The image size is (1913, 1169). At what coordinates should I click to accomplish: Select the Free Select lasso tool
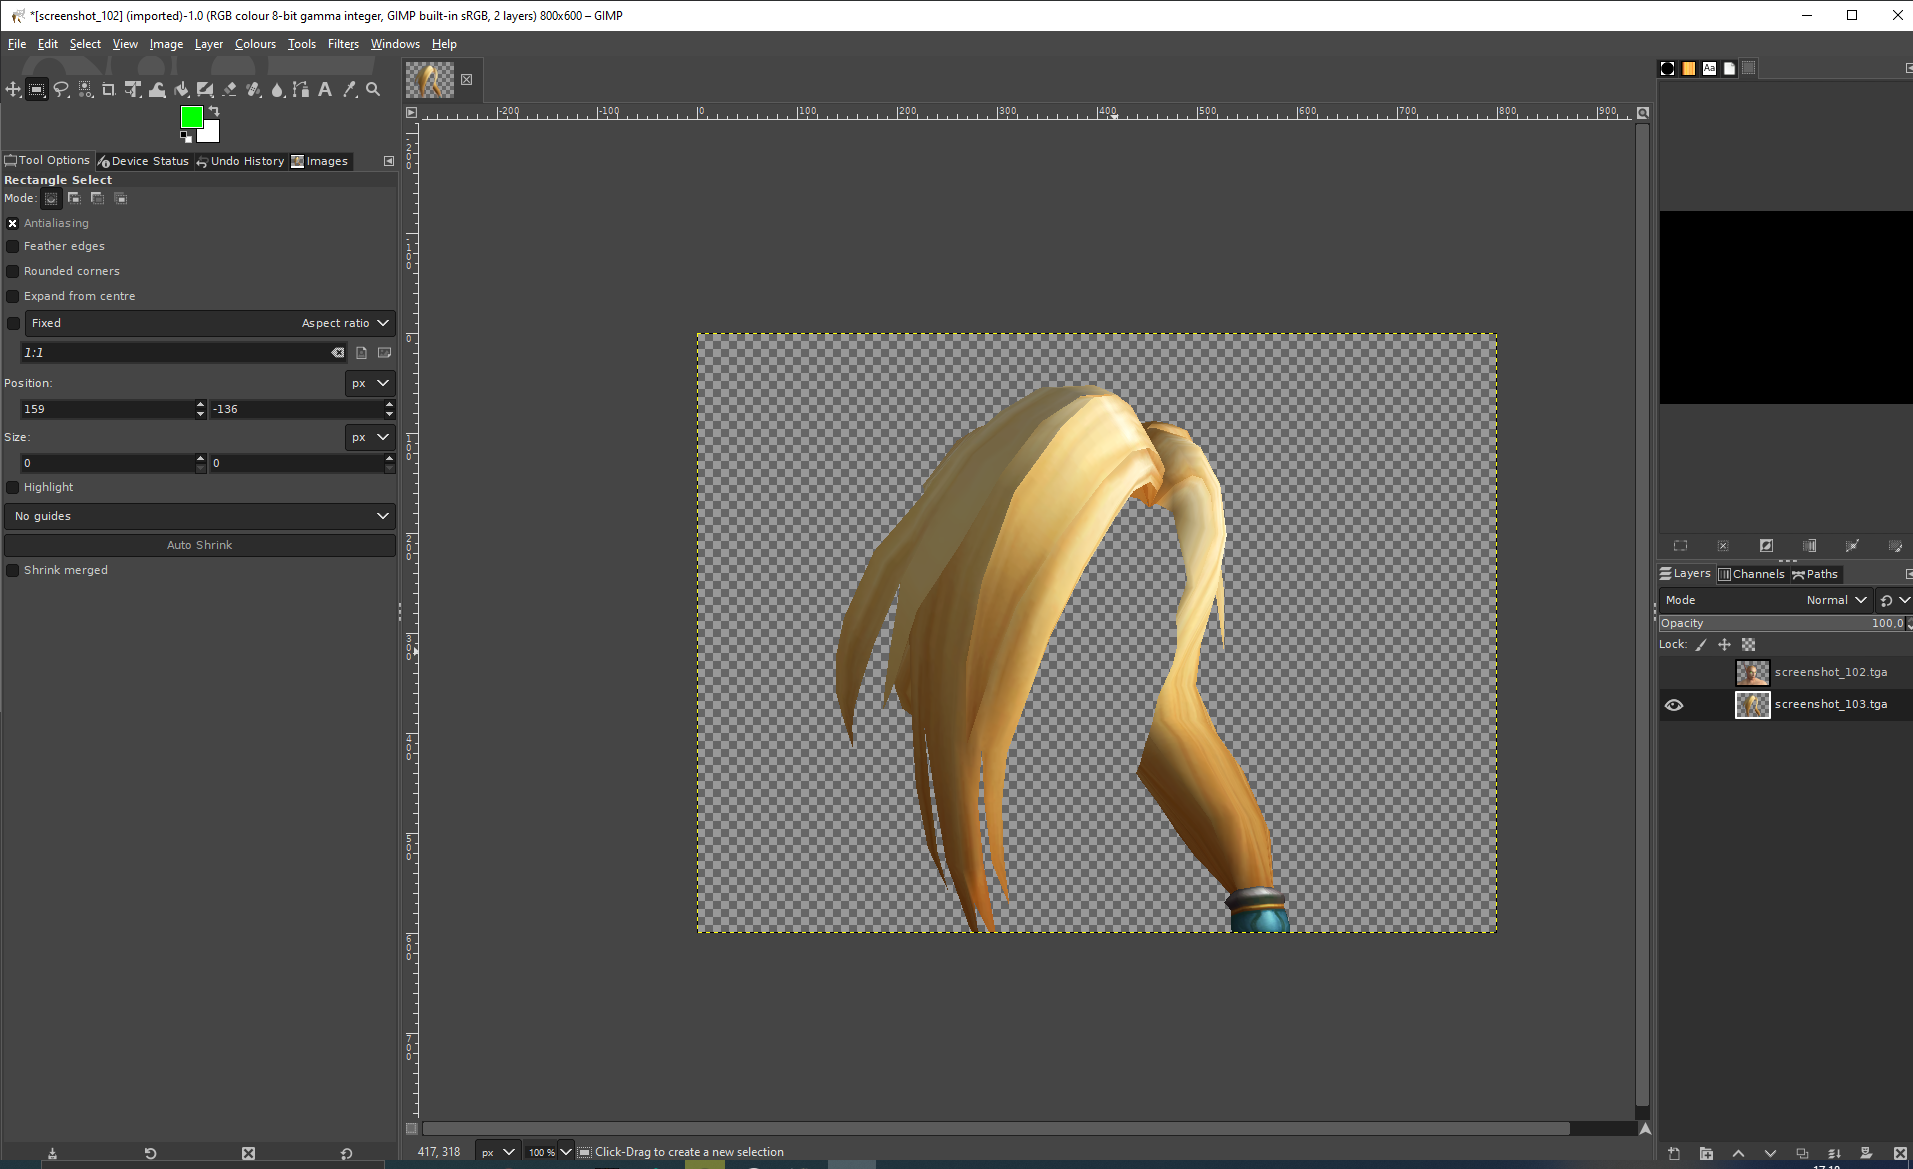click(x=61, y=90)
